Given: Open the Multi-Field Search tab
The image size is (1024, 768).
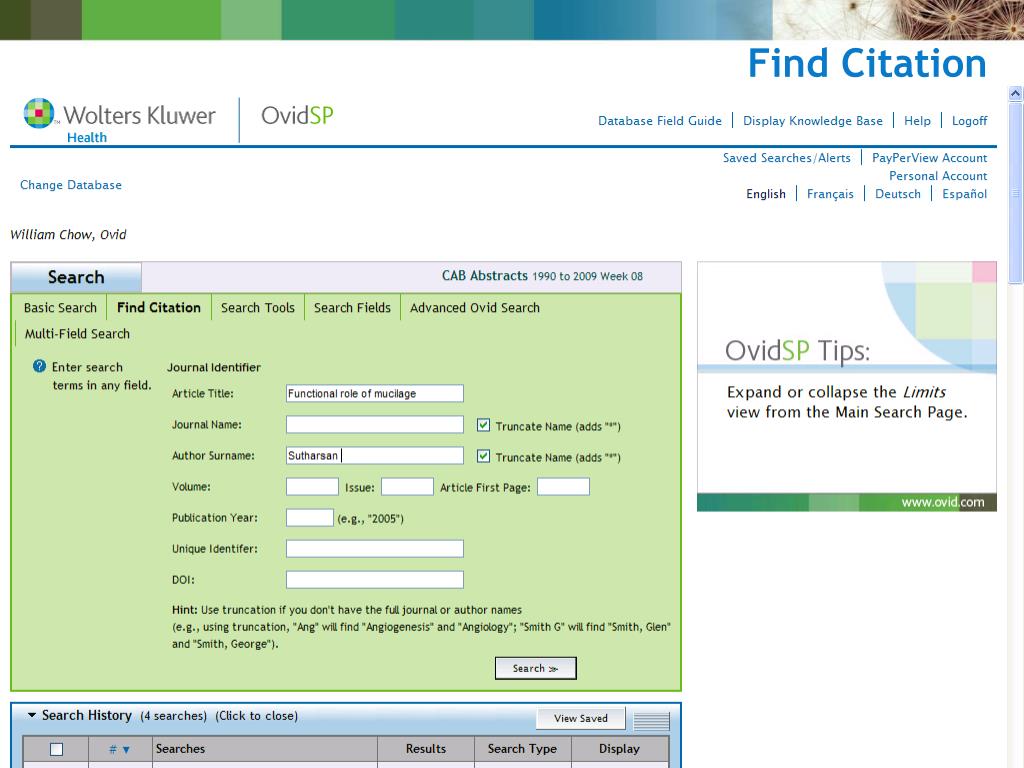Looking at the screenshot, I should [77, 334].
